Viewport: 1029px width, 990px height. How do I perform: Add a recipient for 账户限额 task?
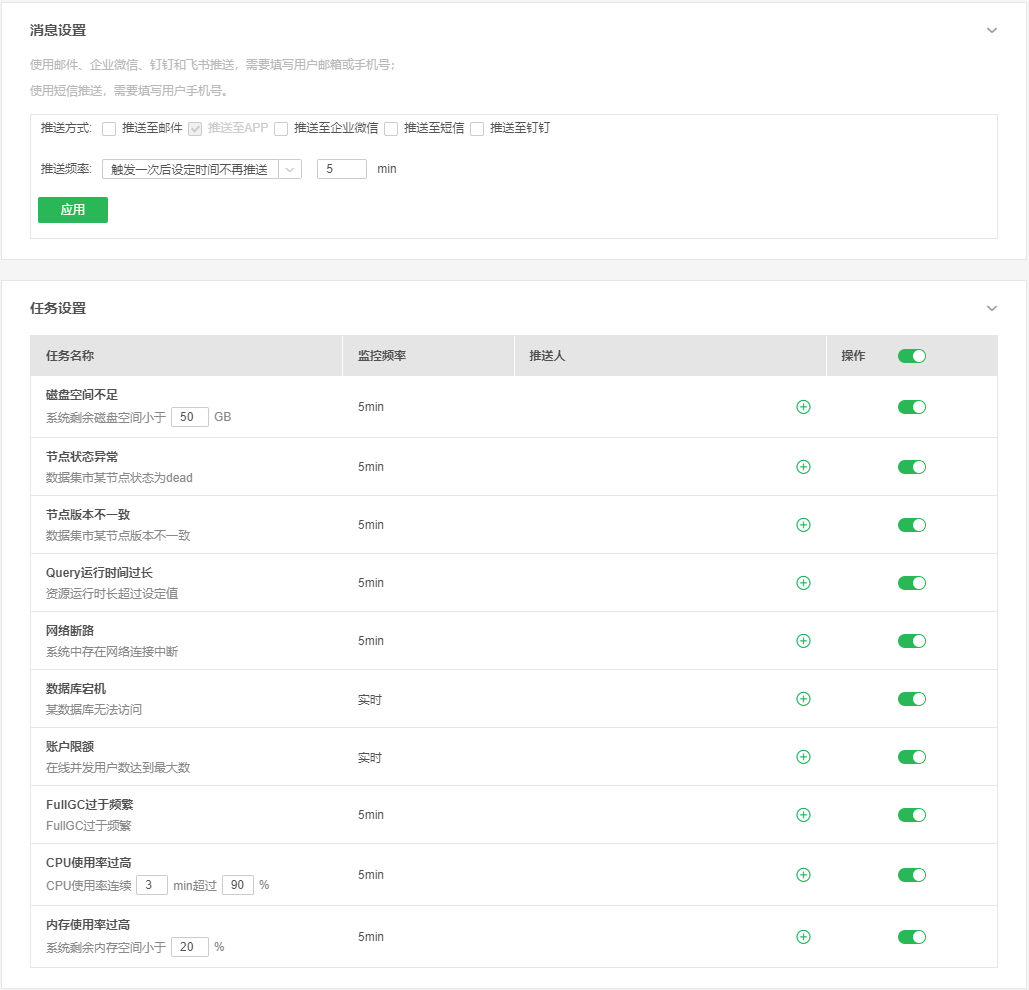[803, 757]
